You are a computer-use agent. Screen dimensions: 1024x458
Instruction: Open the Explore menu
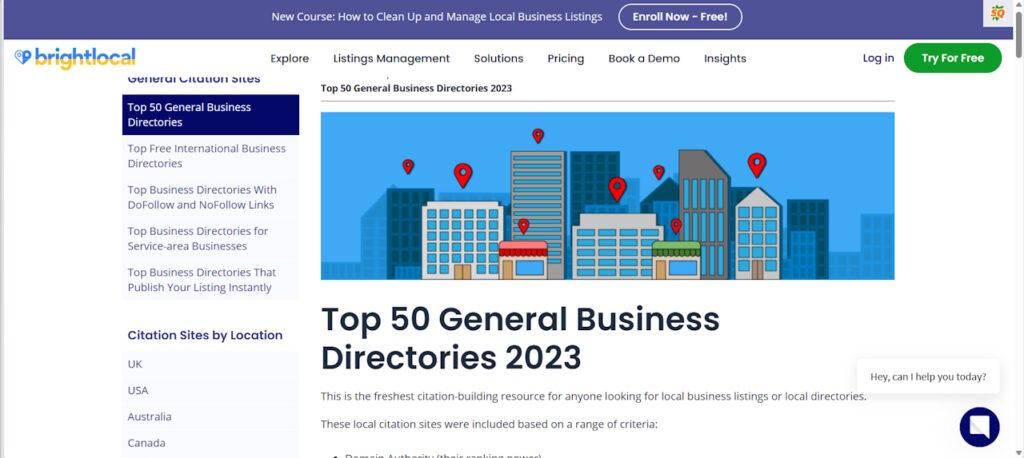click(289, 58)
